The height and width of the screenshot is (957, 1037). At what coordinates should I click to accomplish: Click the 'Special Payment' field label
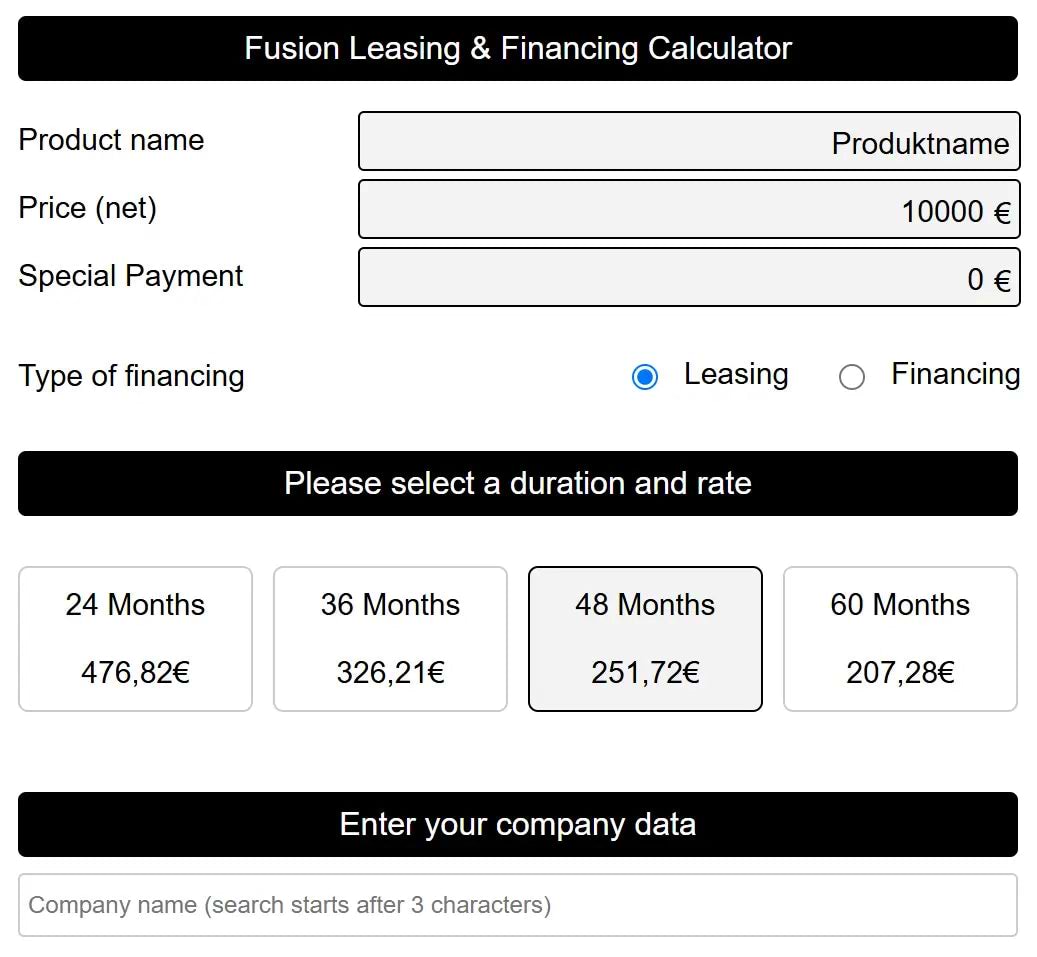click(131, 276)
